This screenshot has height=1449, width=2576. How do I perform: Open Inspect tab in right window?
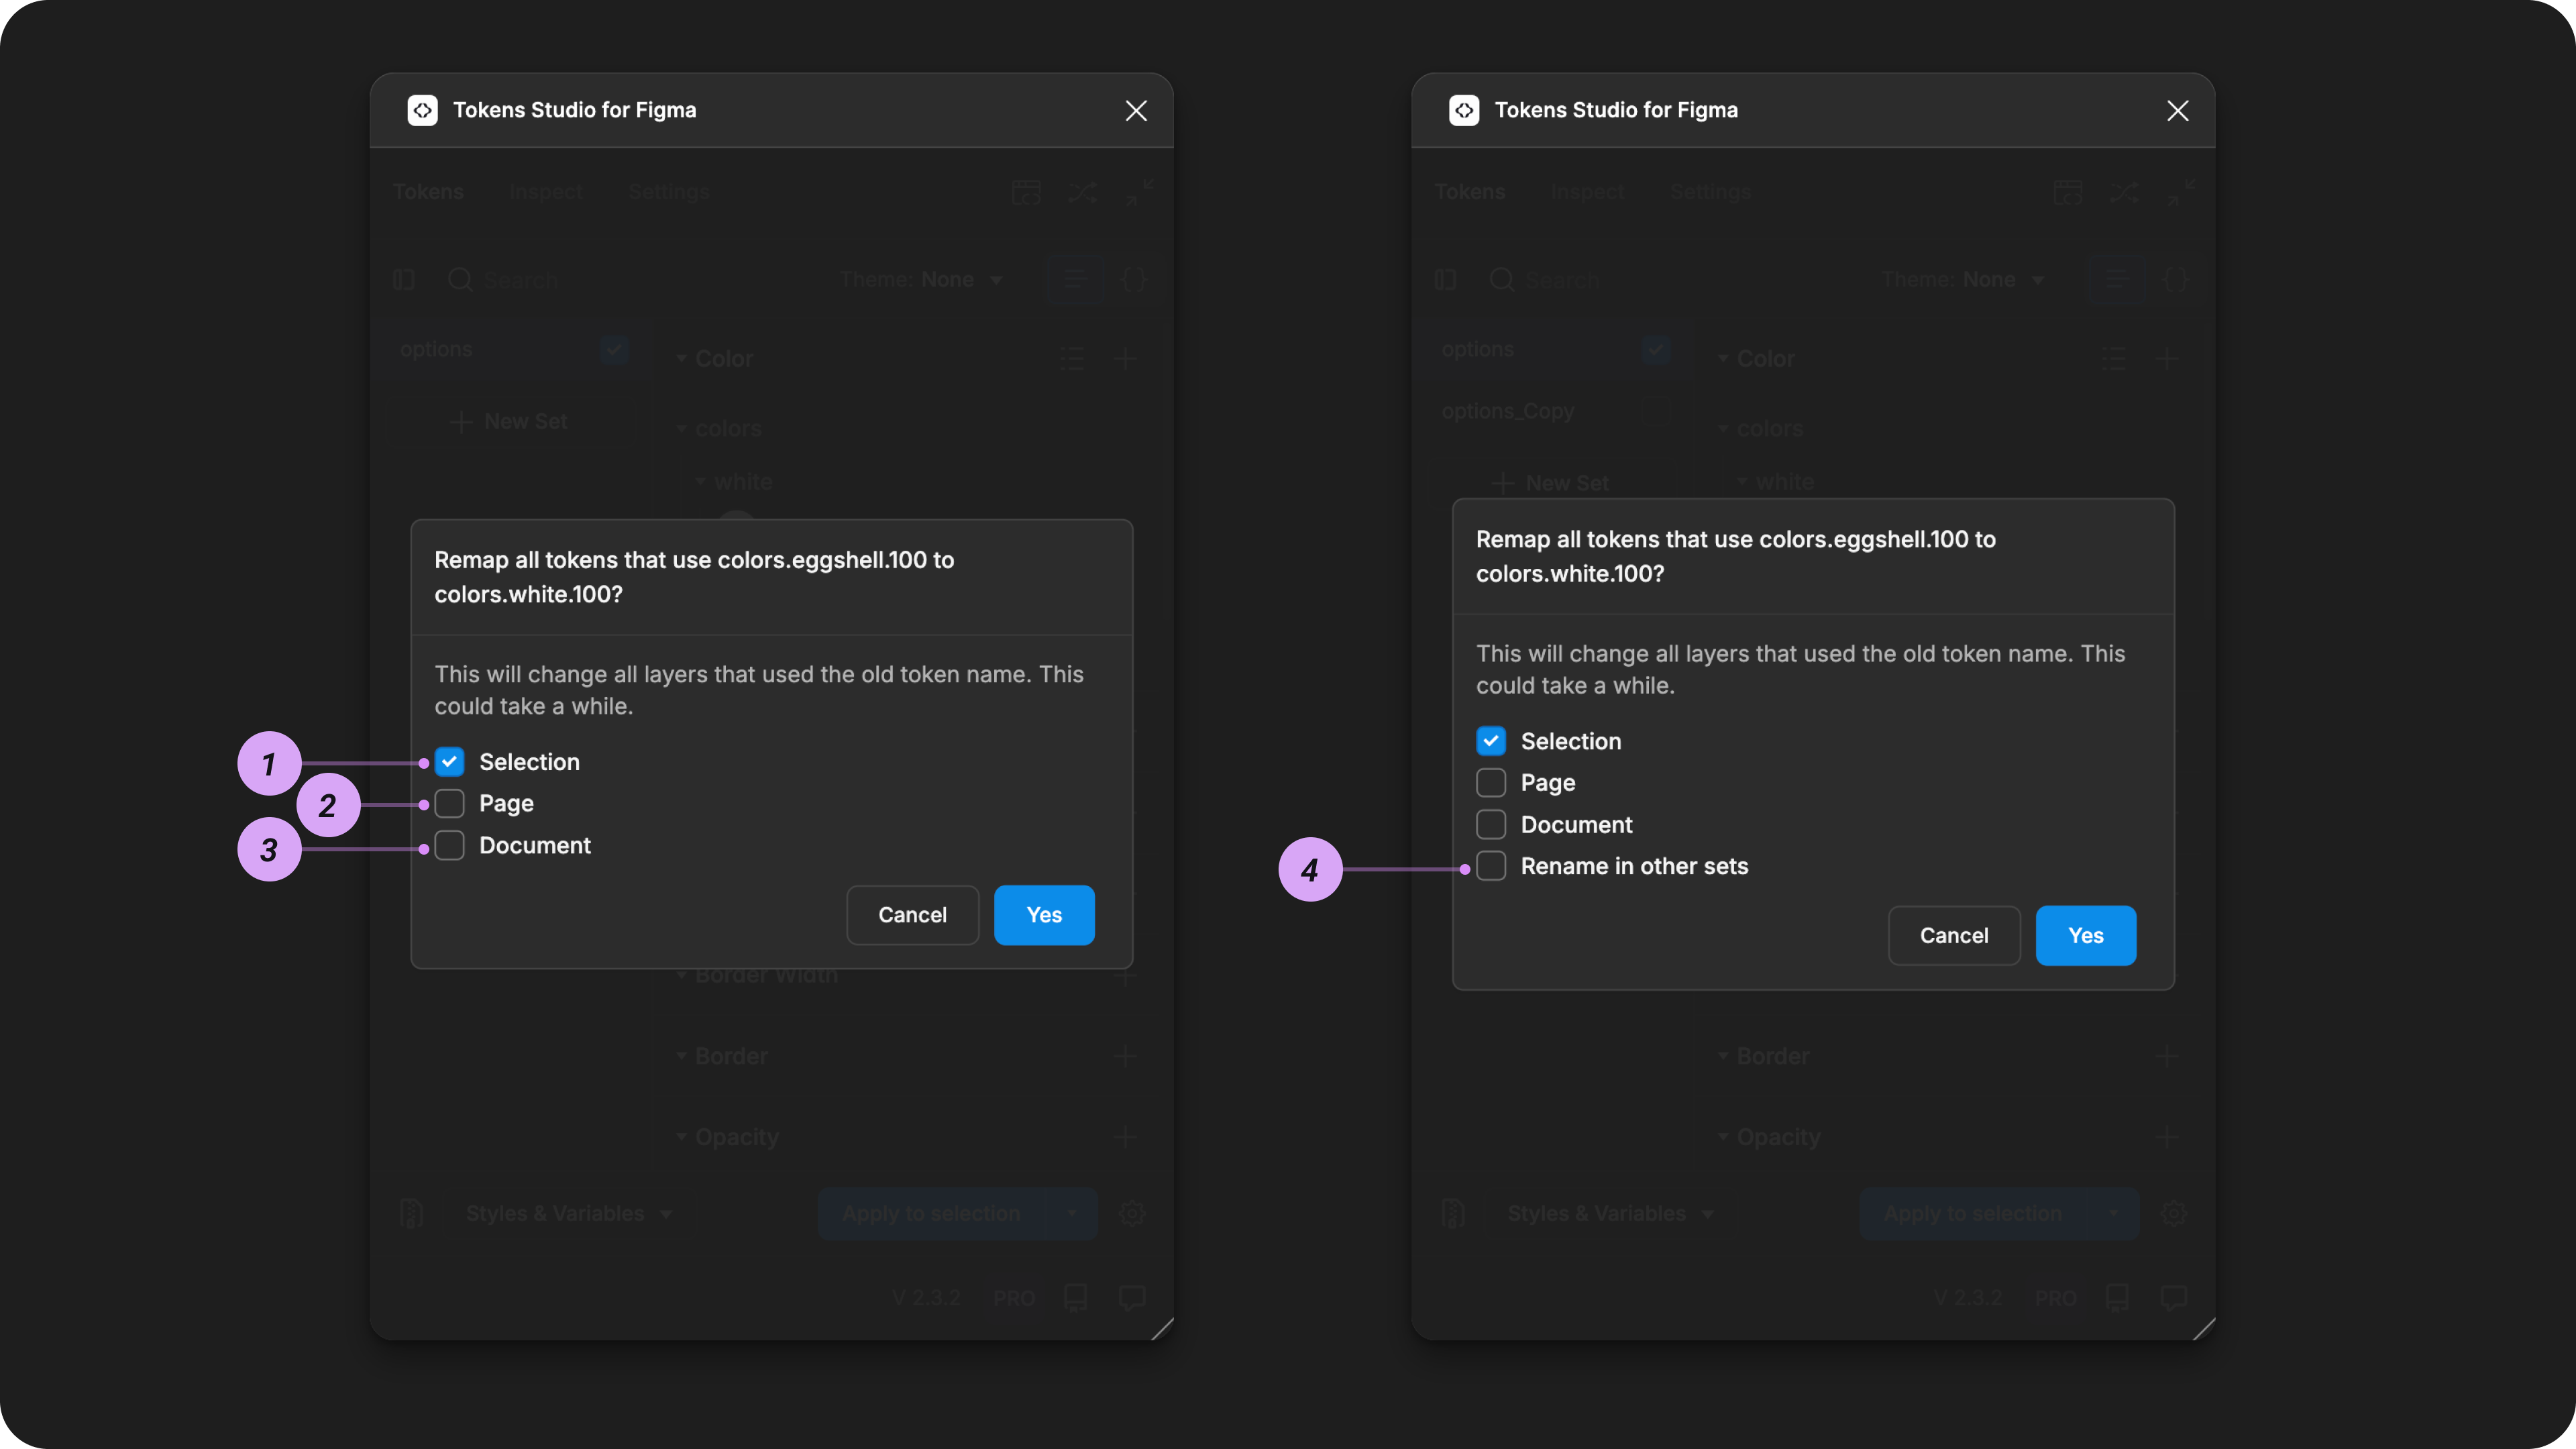click(1588, 192)
